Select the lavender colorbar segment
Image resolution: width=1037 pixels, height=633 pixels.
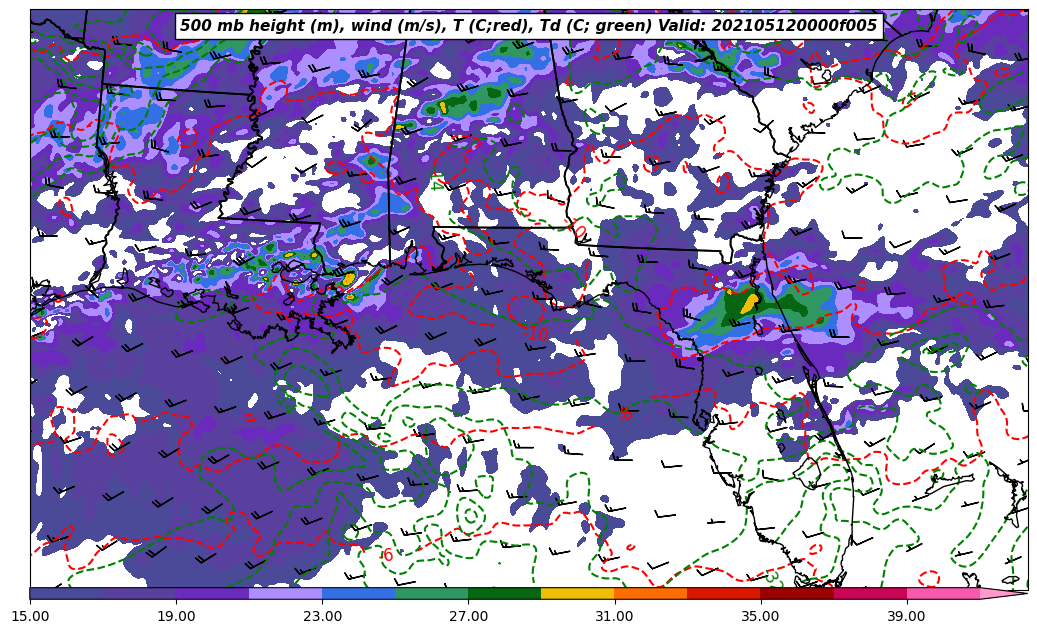pyautogui.click(x=285, y=593)
